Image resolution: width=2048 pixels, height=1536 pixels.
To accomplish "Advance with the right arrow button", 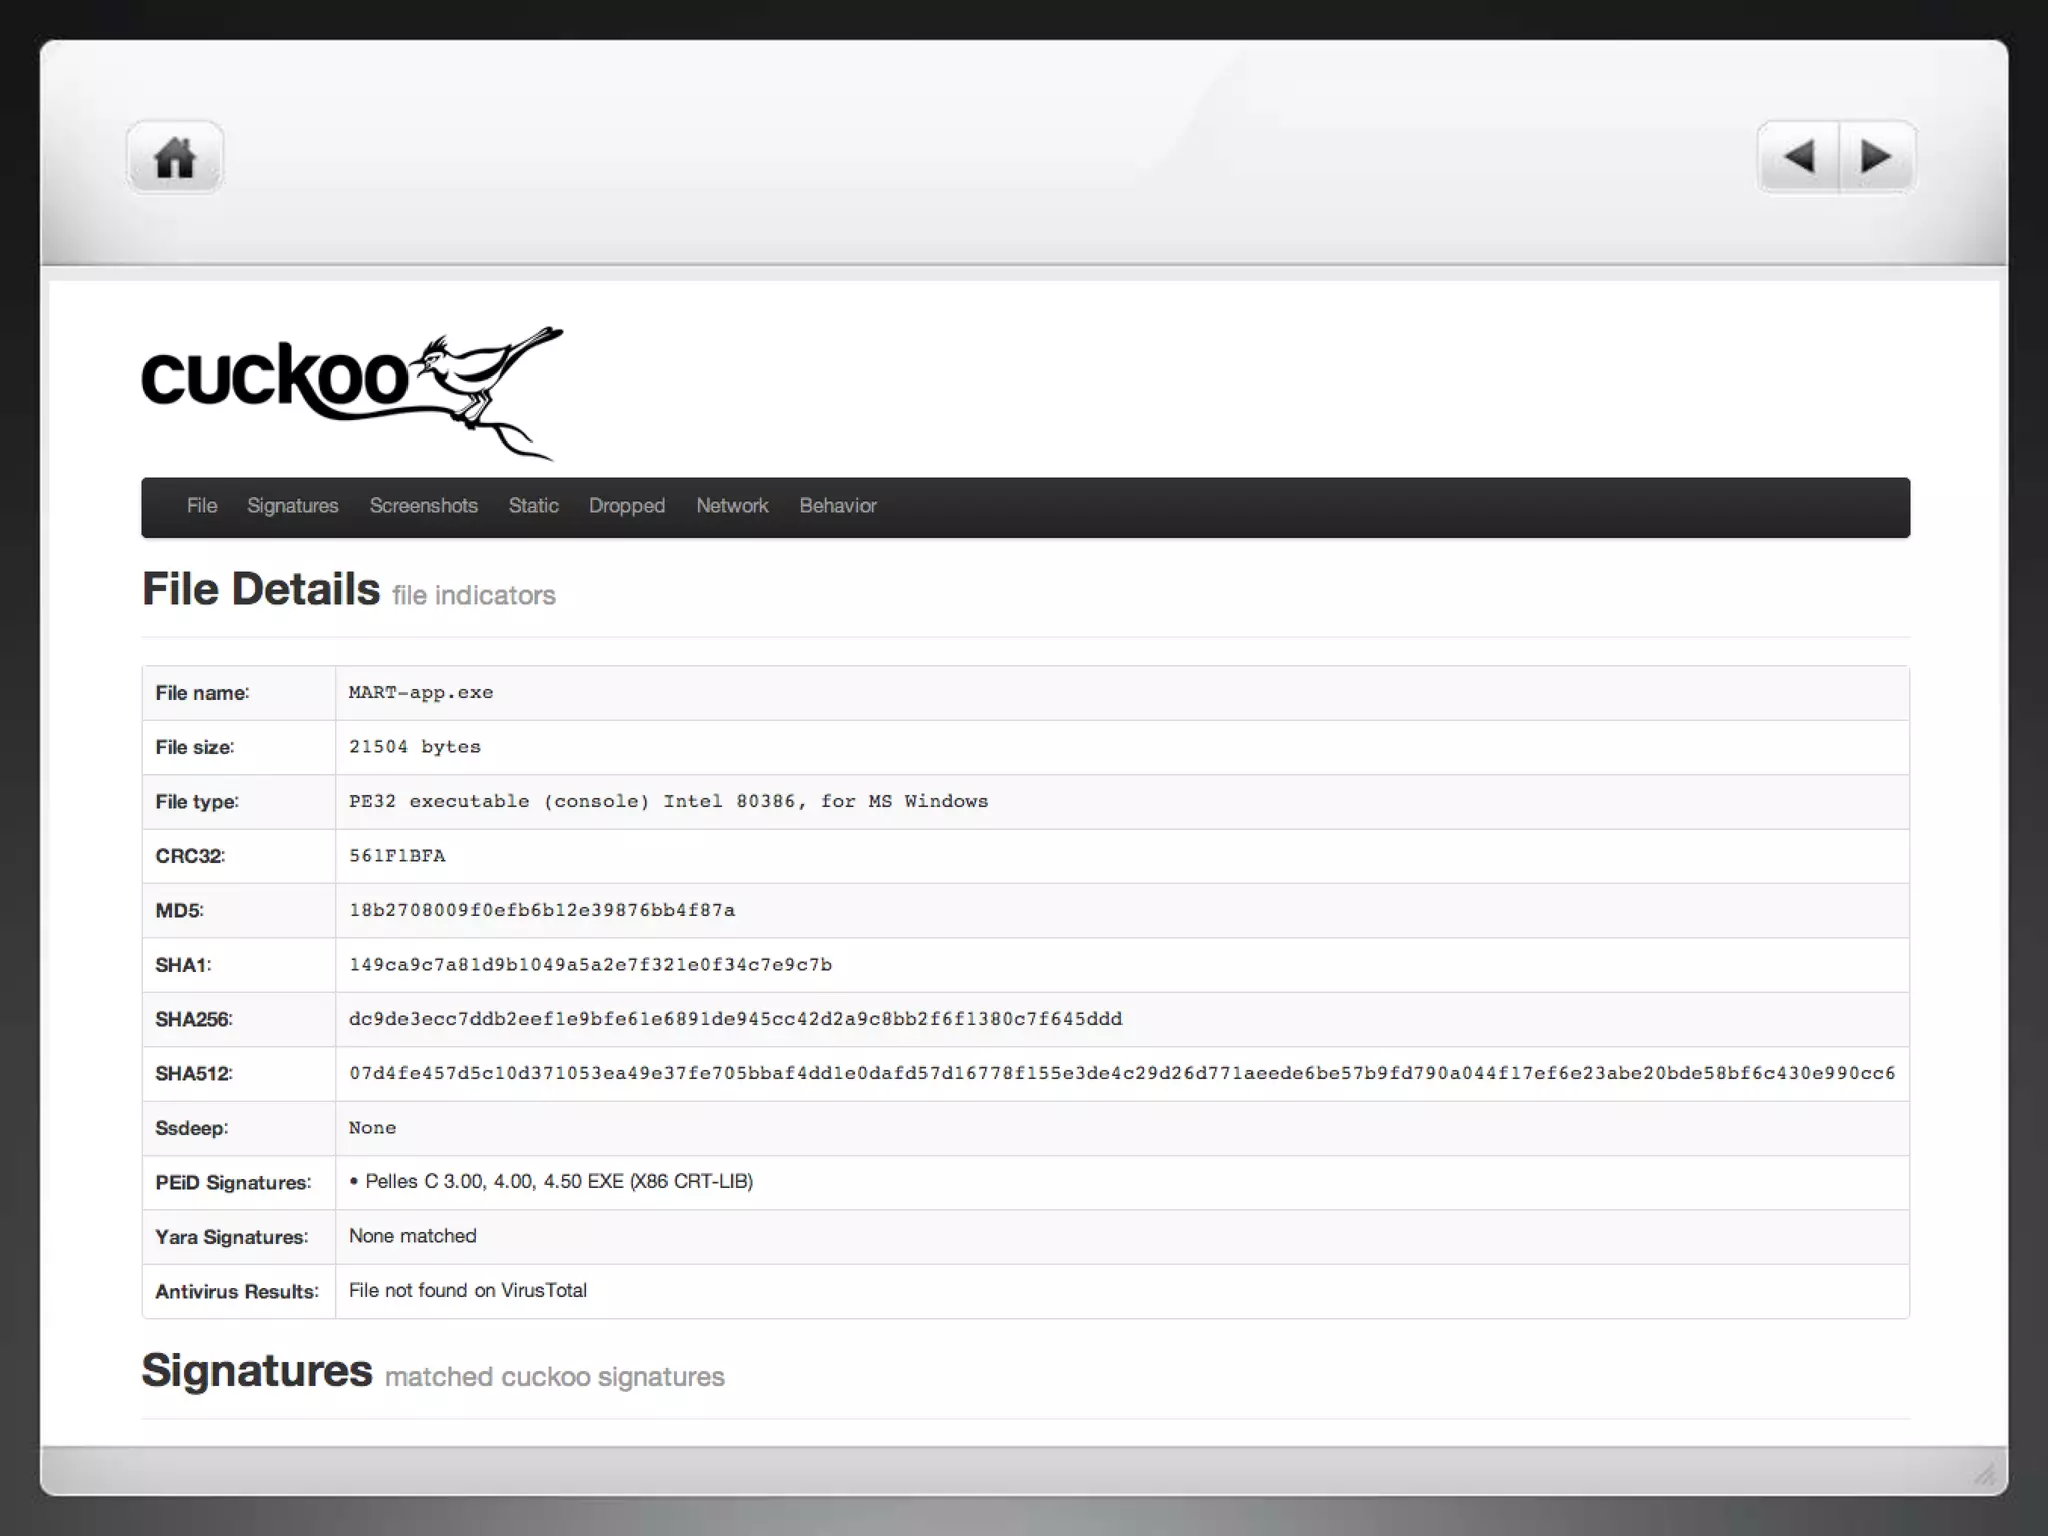I will point(1876,157).
